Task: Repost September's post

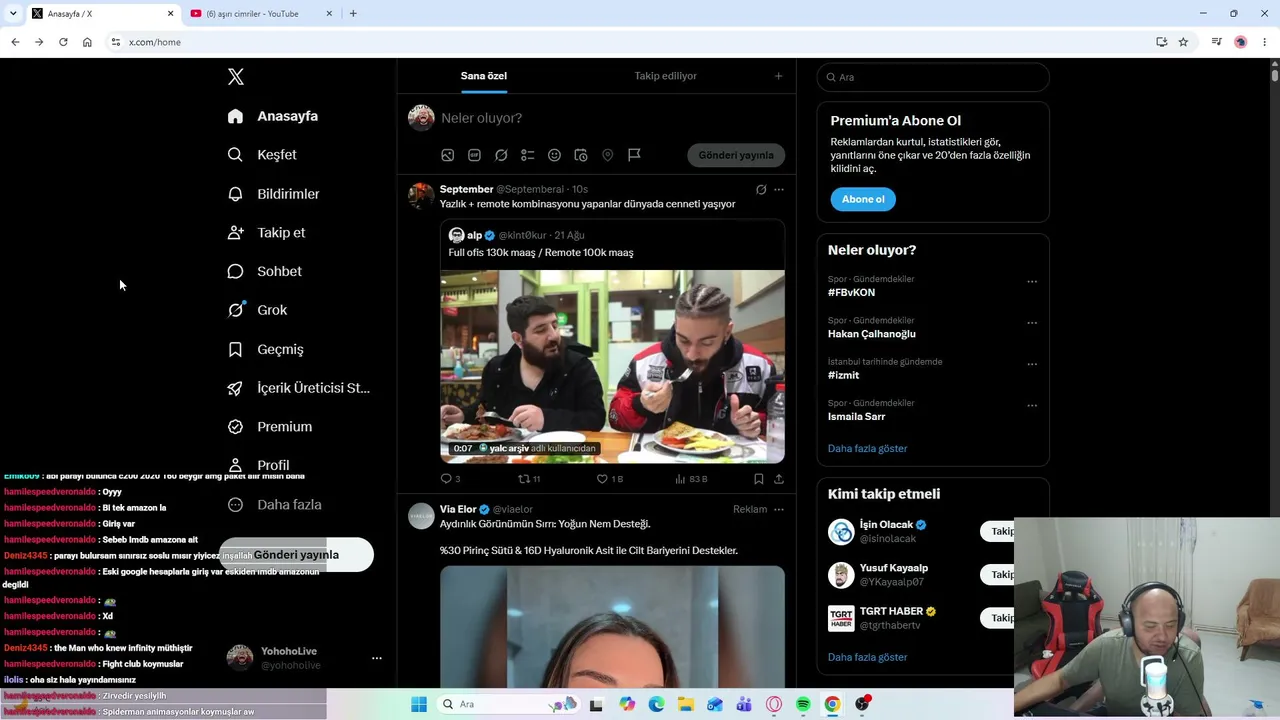Action: (x=528, y=479)
